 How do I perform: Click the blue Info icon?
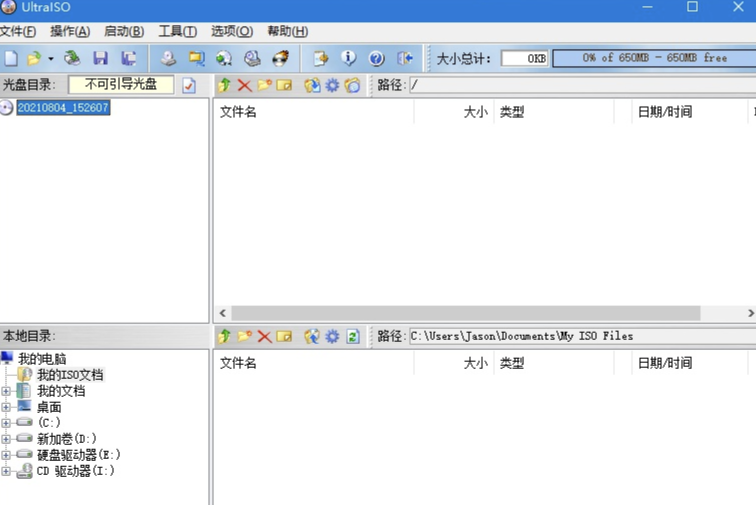click(348, 58)
